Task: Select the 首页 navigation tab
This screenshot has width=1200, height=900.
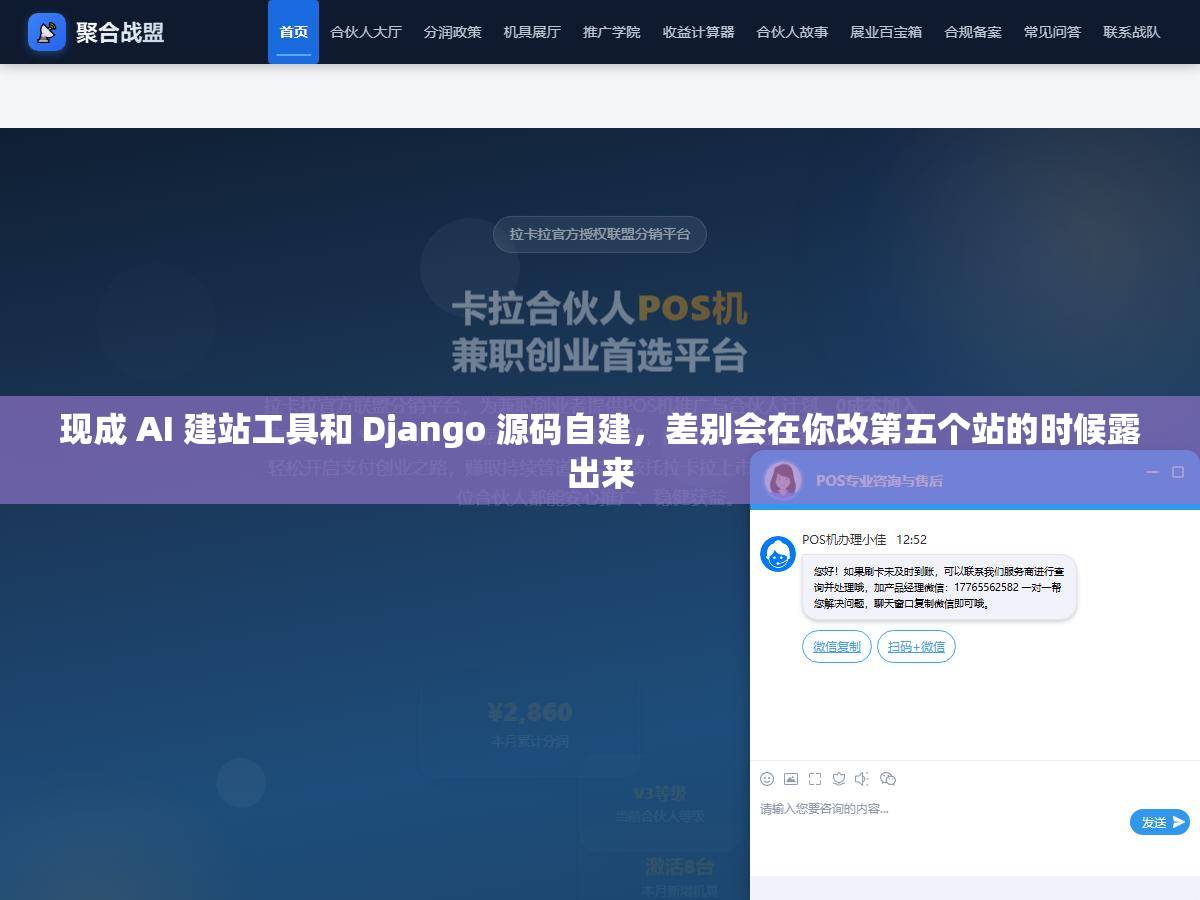Action: click(x=293, y=32)
